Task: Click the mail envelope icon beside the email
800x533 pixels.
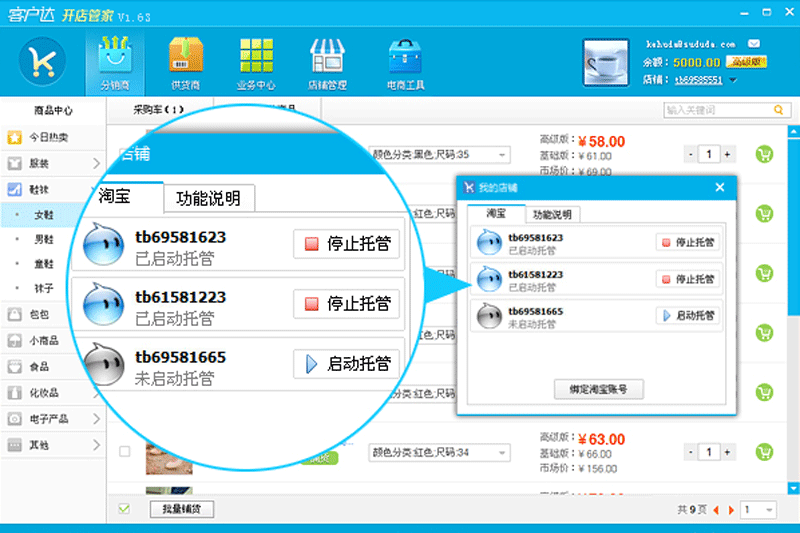Action: pos(754,44)
